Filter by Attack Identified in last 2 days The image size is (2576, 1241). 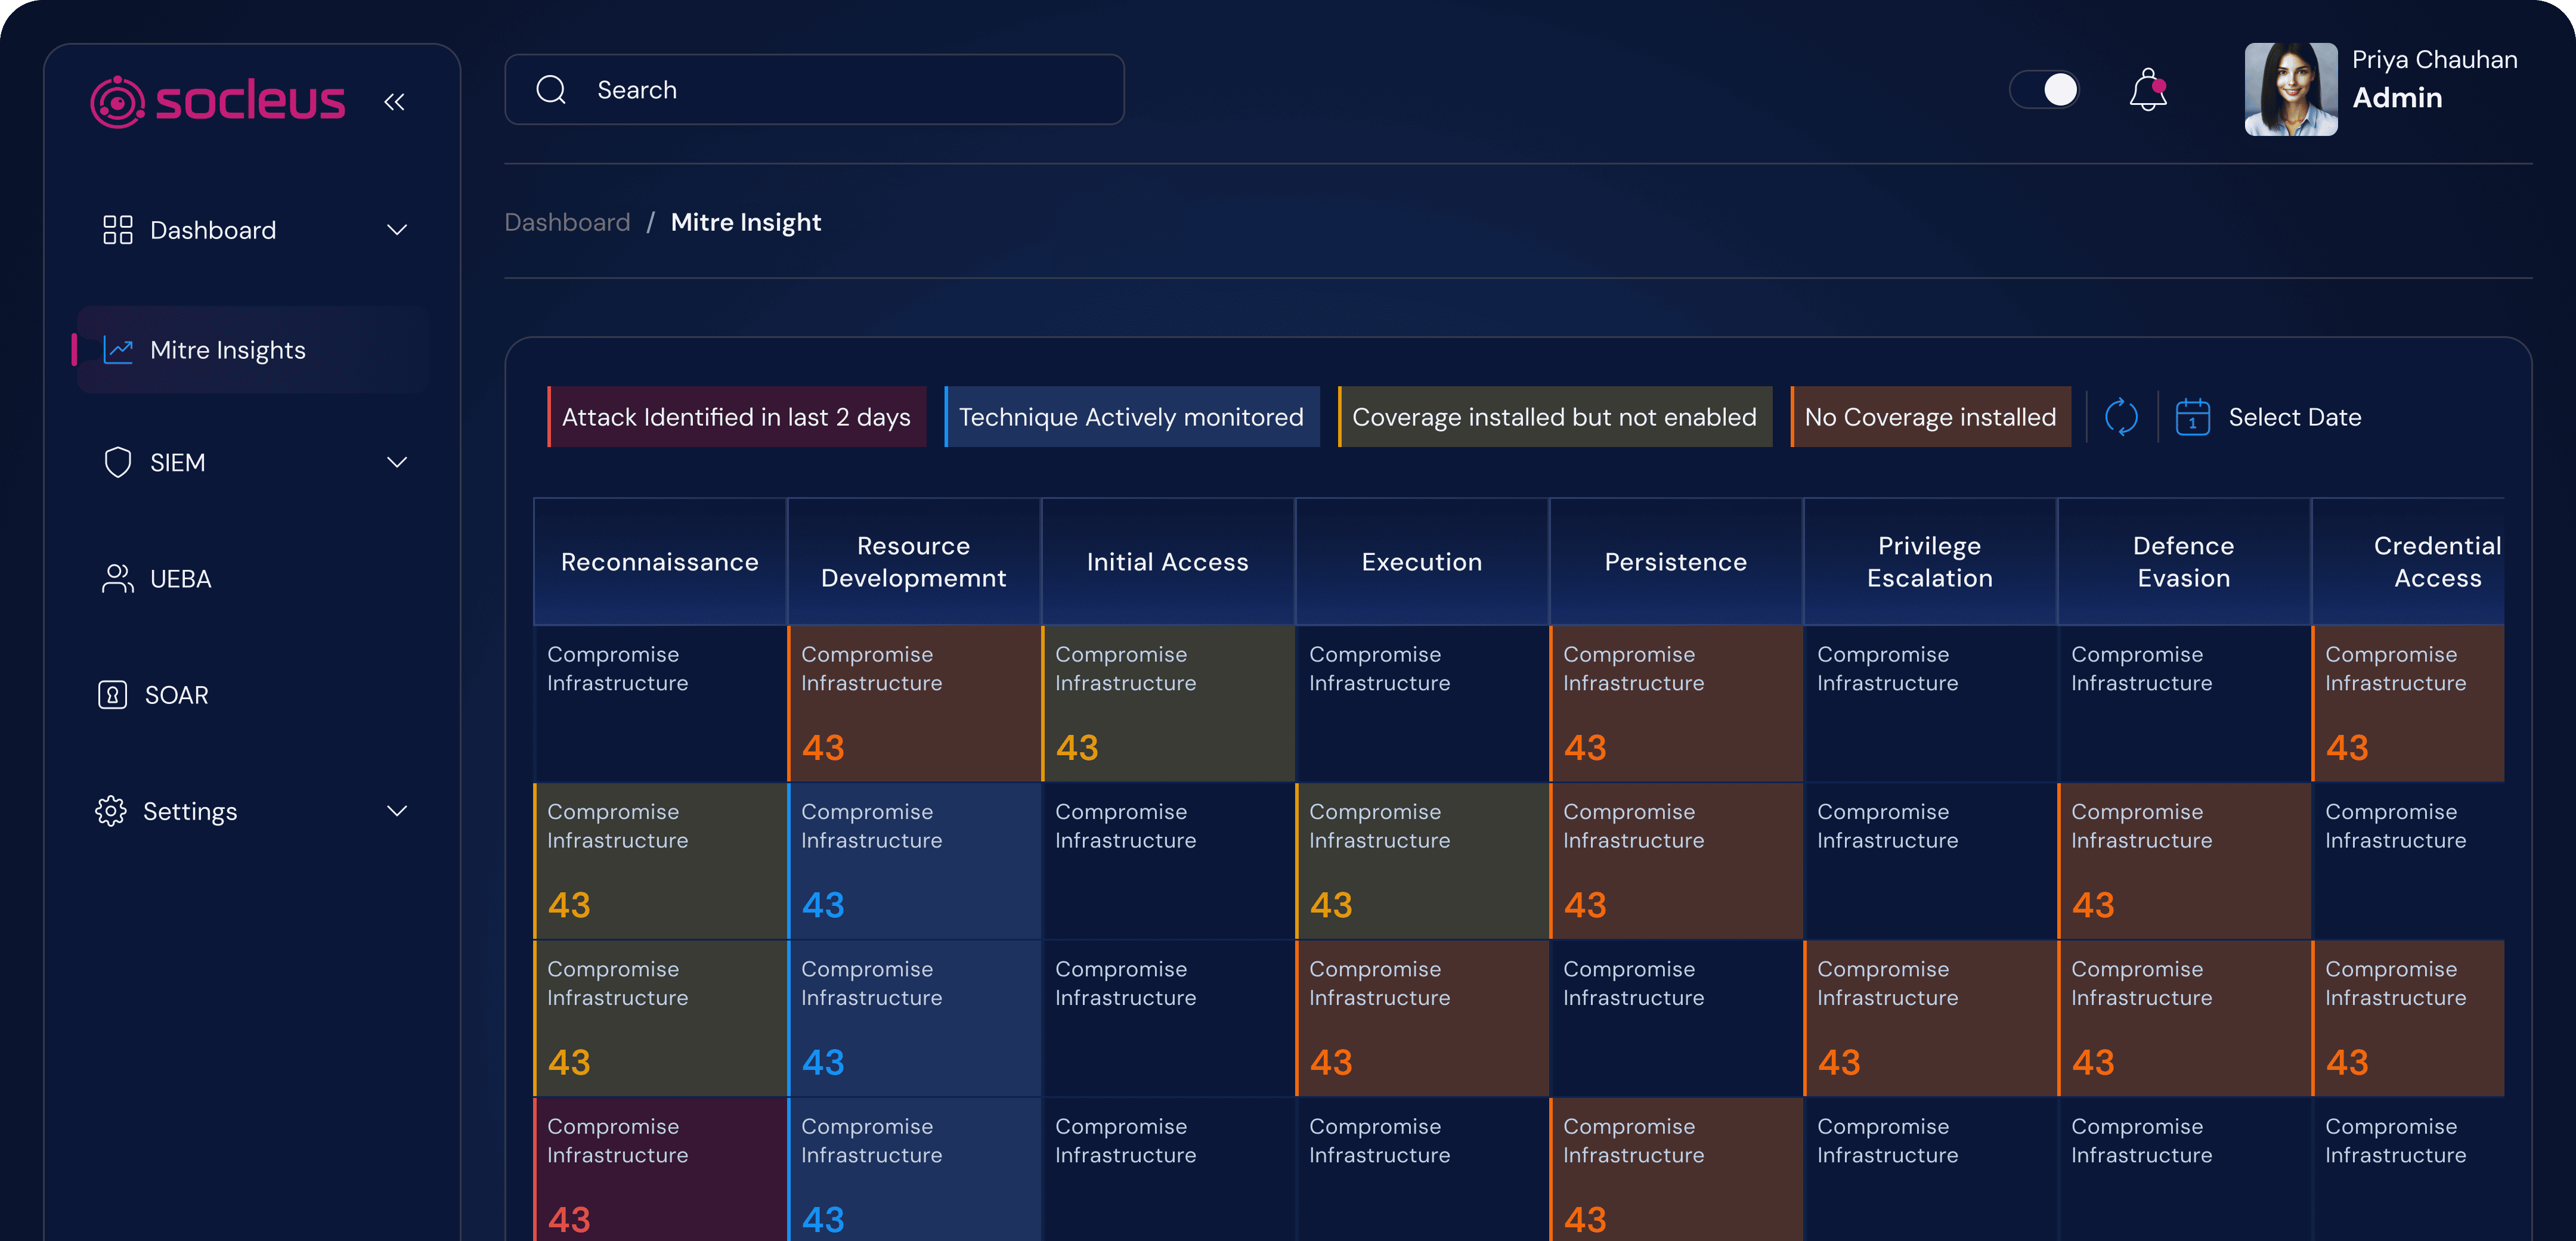(x=737, y=417)
